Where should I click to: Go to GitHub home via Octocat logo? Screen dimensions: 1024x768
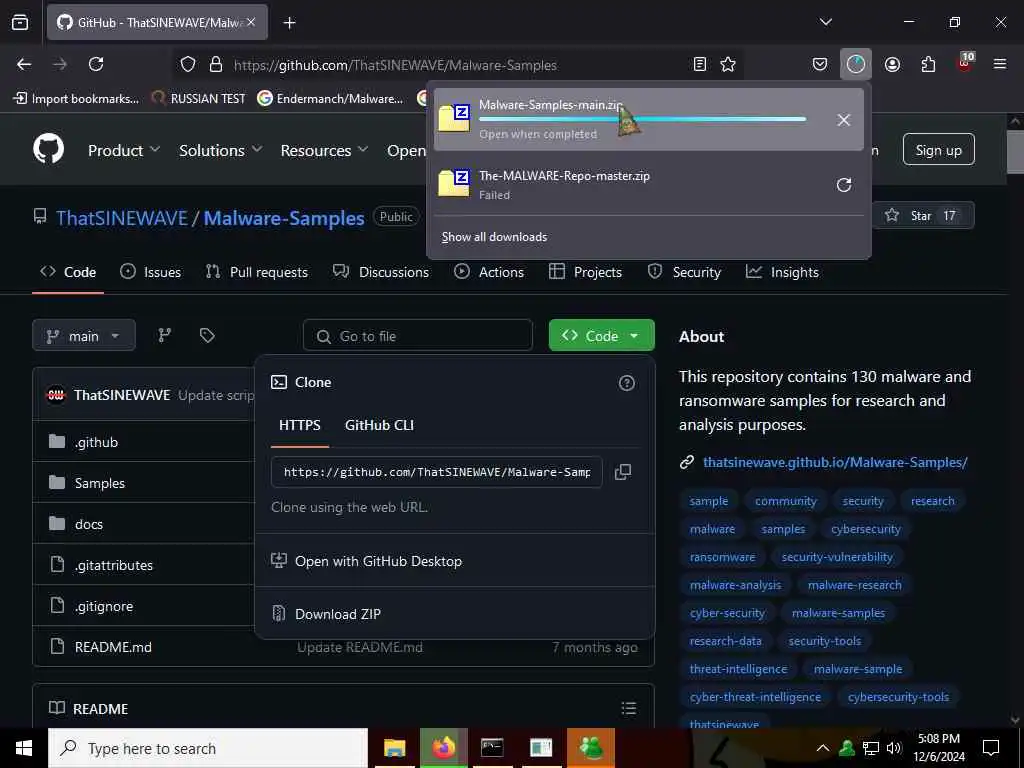tap(48, 149)
